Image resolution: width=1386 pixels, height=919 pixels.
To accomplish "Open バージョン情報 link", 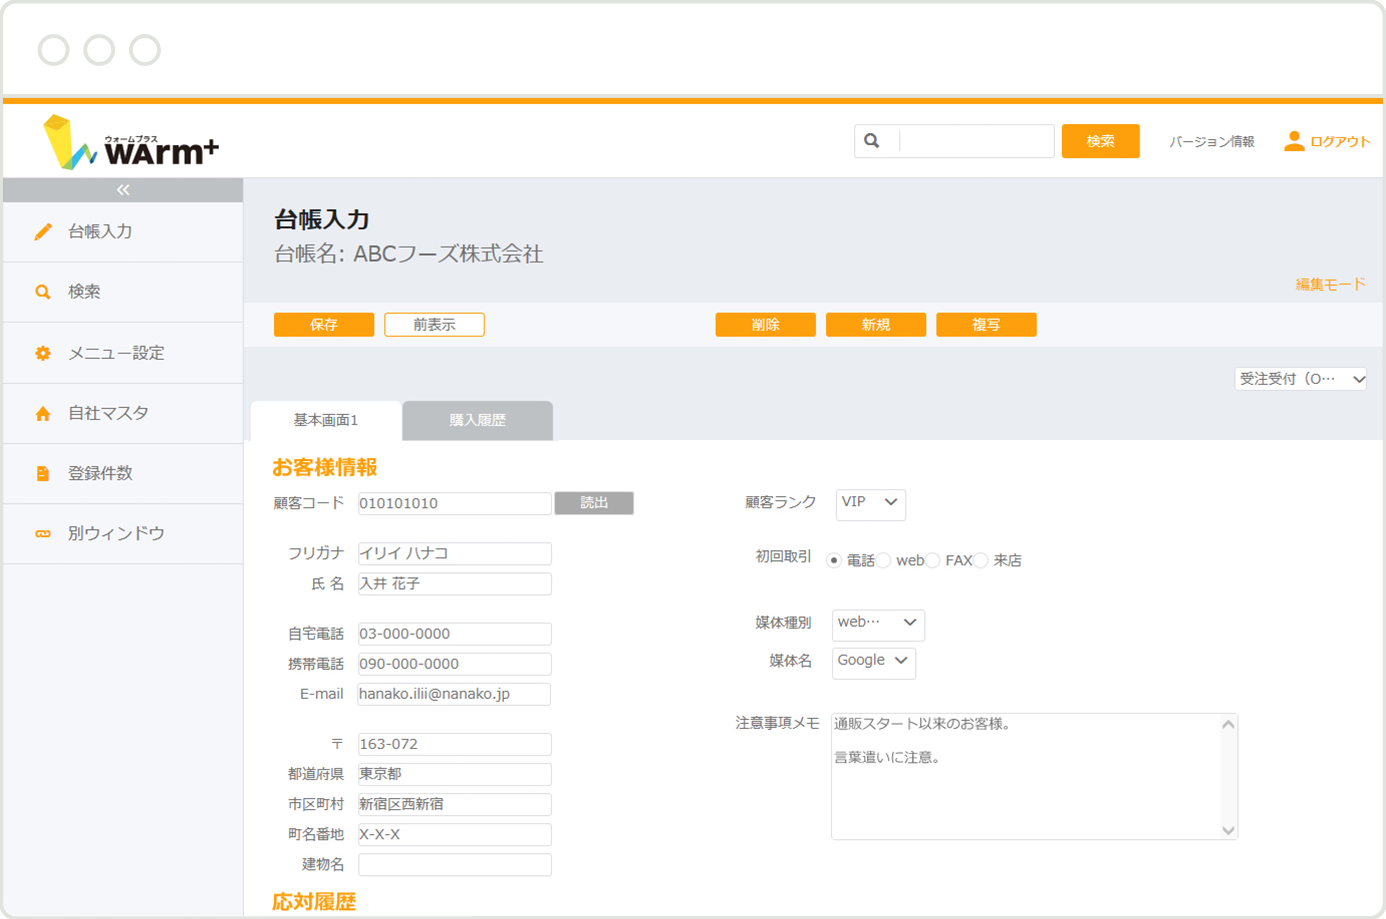I will 1212,142.
